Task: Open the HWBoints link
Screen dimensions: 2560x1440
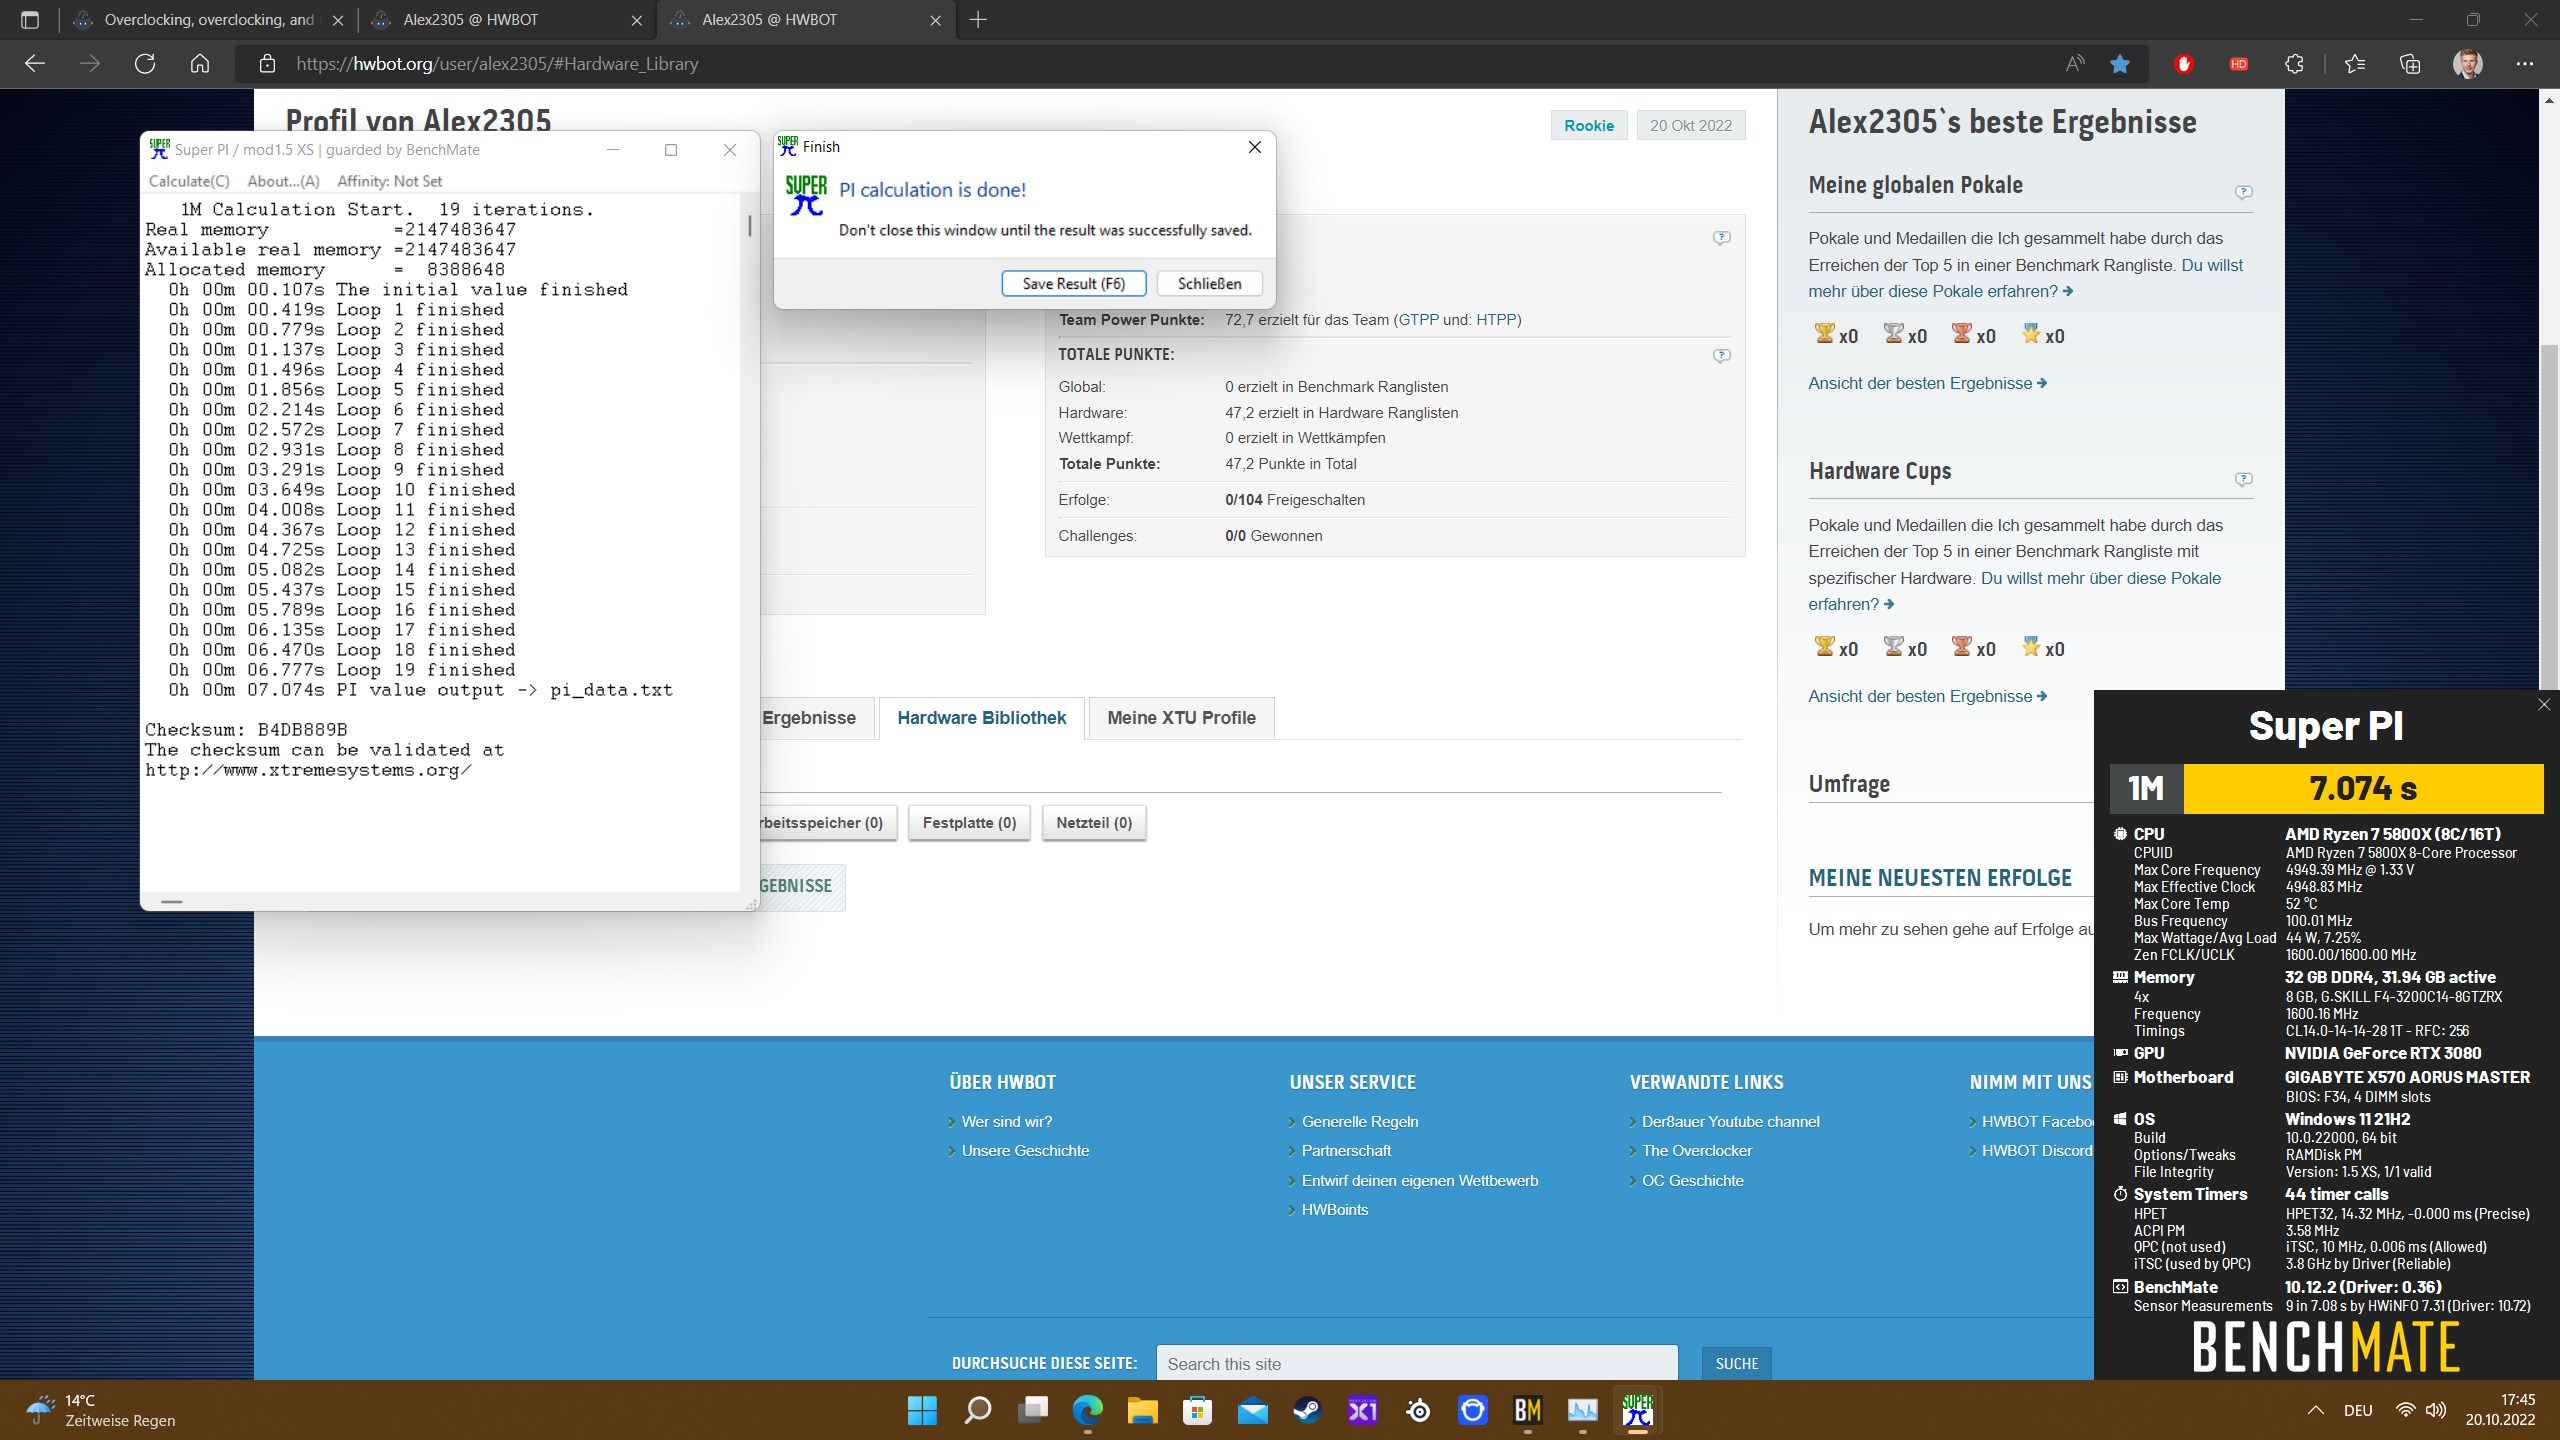Action: pyautogui.click(x=1334, y=1210)
